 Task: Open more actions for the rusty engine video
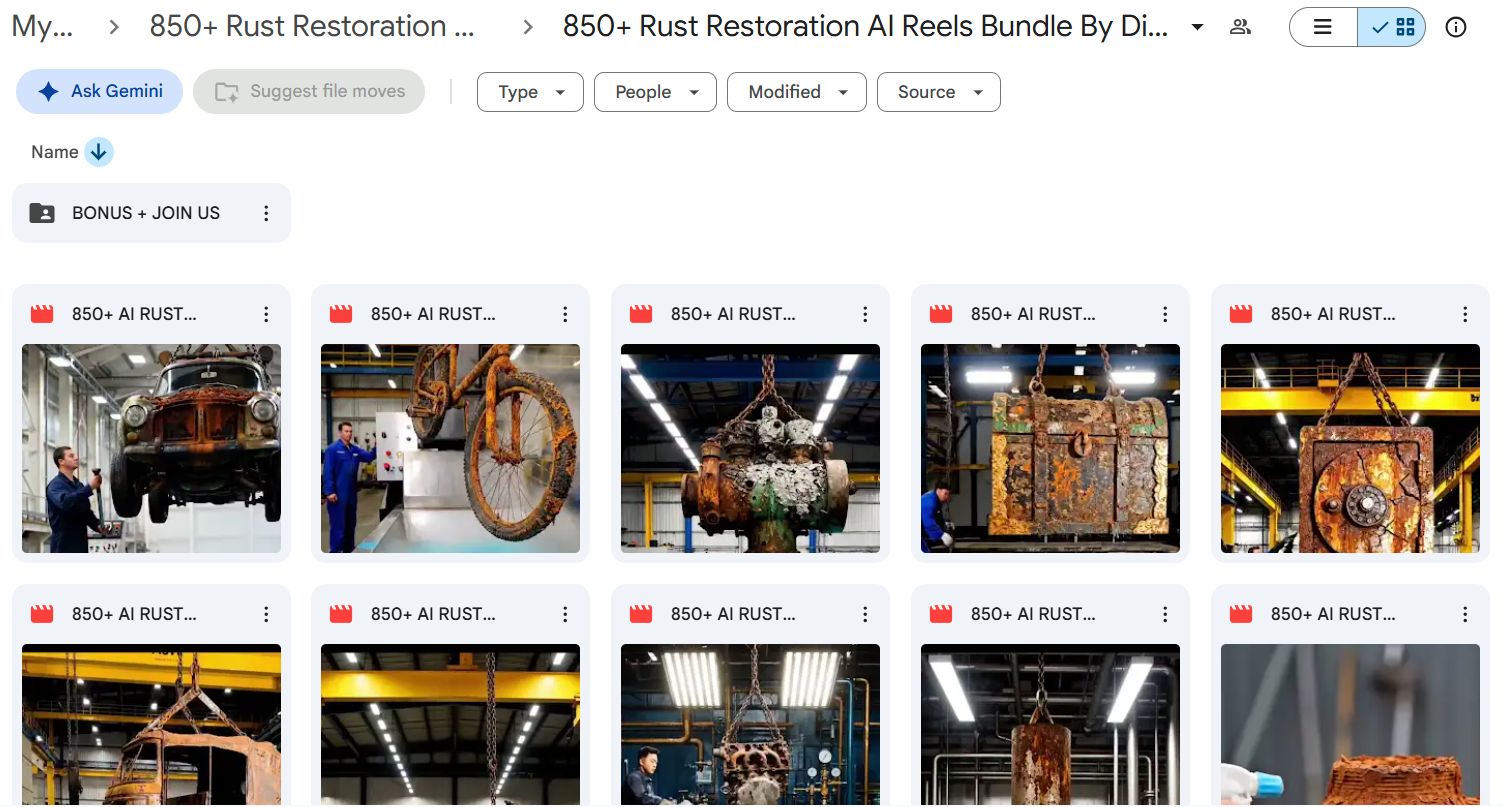[865, 314]
